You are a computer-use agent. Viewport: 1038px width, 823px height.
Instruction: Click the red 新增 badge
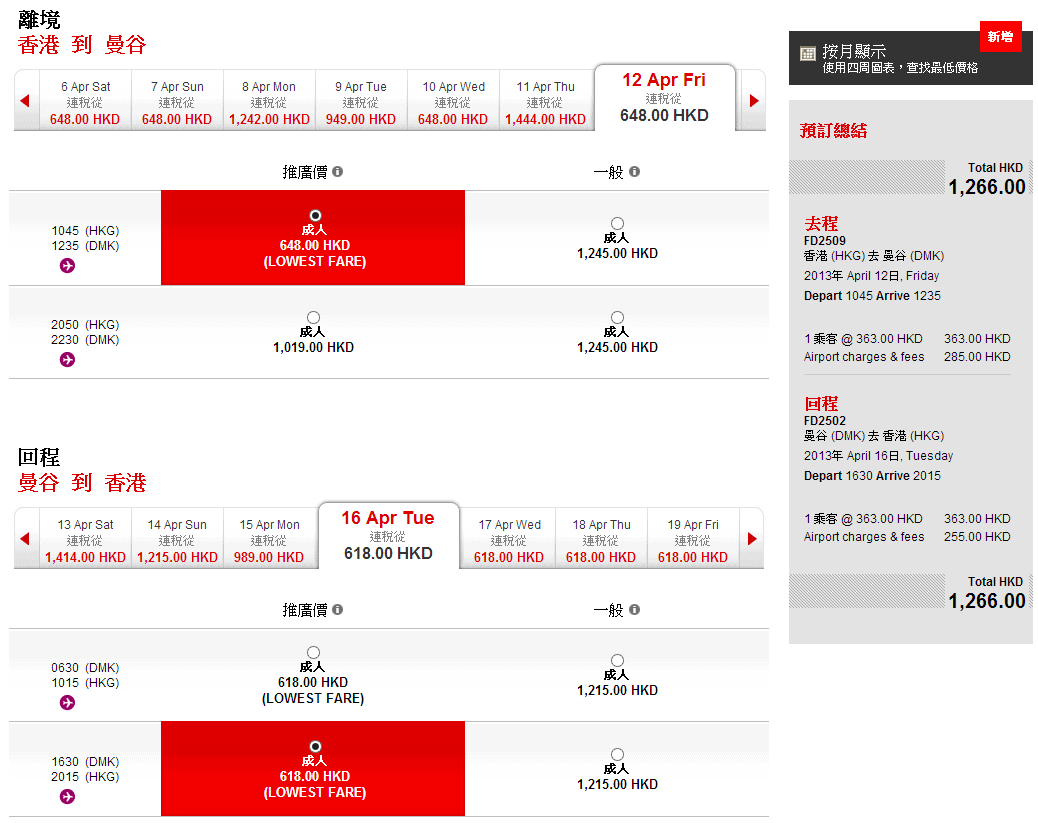(1000, 37)
